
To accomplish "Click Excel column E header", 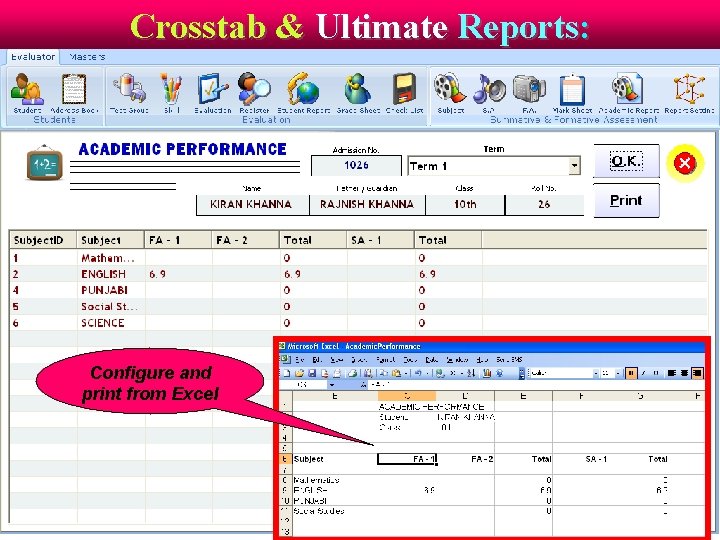I will pos(523,396).
